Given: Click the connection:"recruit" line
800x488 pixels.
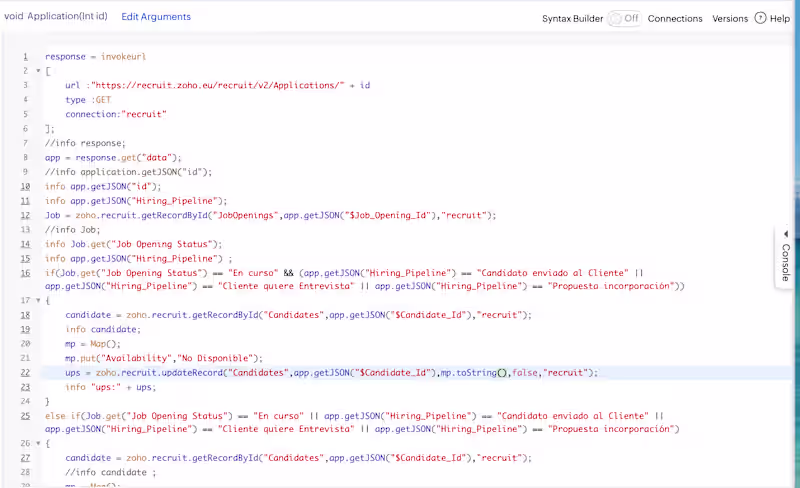Looking at the screenshot, I should pos(116,114).
